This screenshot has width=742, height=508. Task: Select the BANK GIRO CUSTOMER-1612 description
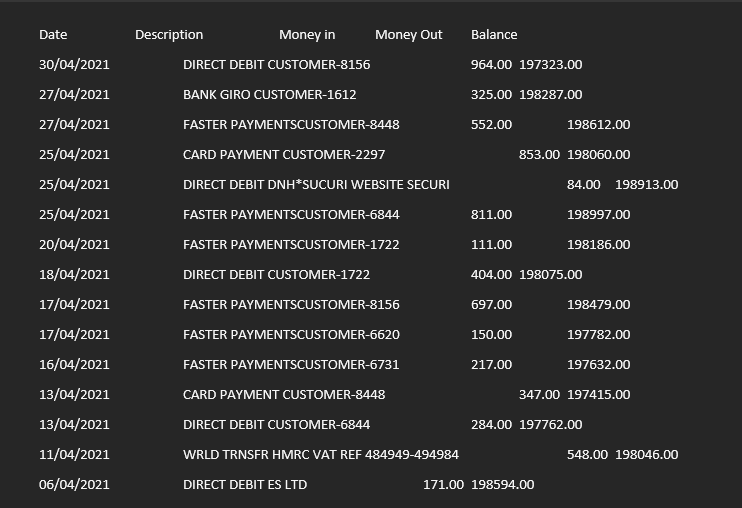(269, 95)
